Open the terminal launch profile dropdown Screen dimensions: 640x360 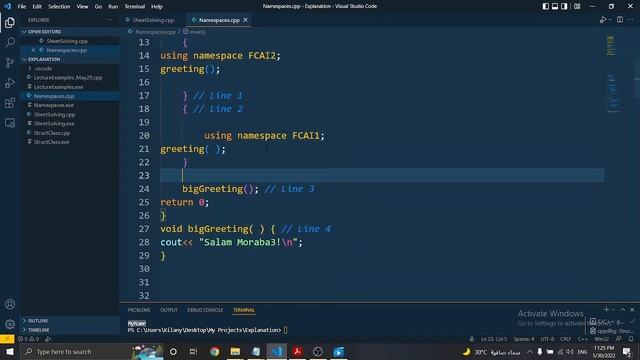613,310
